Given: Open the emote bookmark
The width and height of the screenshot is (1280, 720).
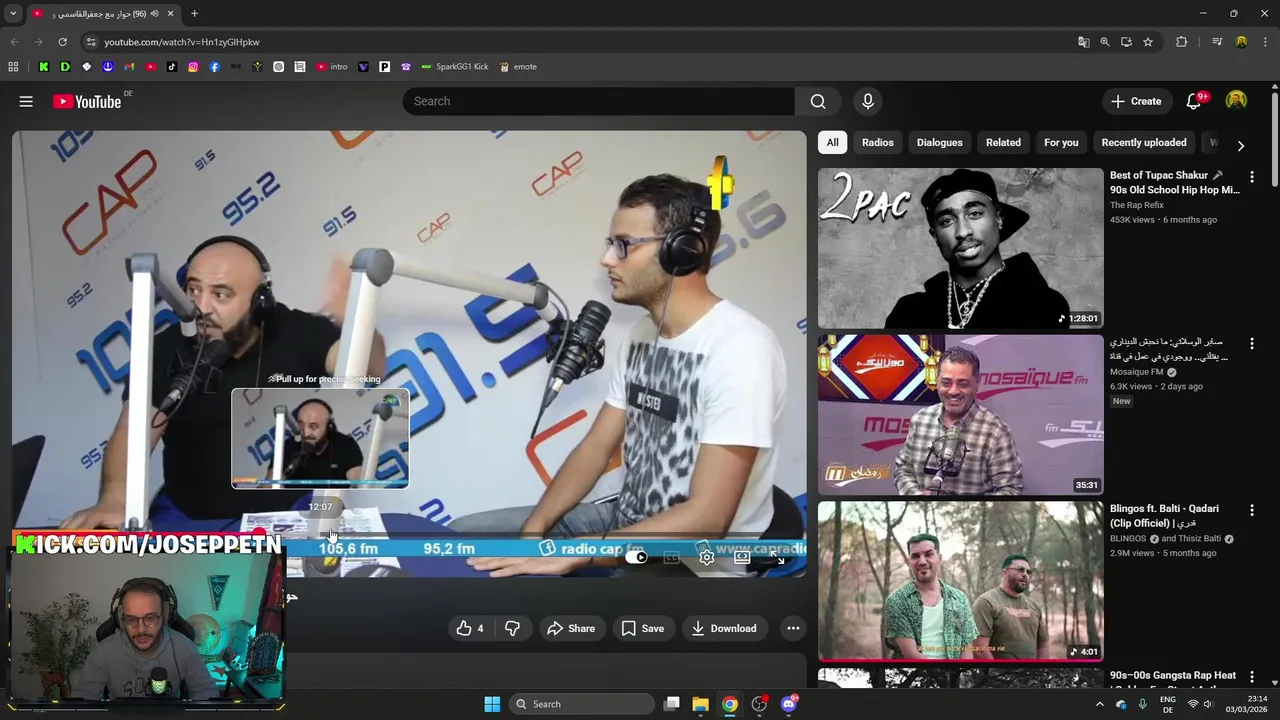Looking at the screenshot, I should click(518, 67).
